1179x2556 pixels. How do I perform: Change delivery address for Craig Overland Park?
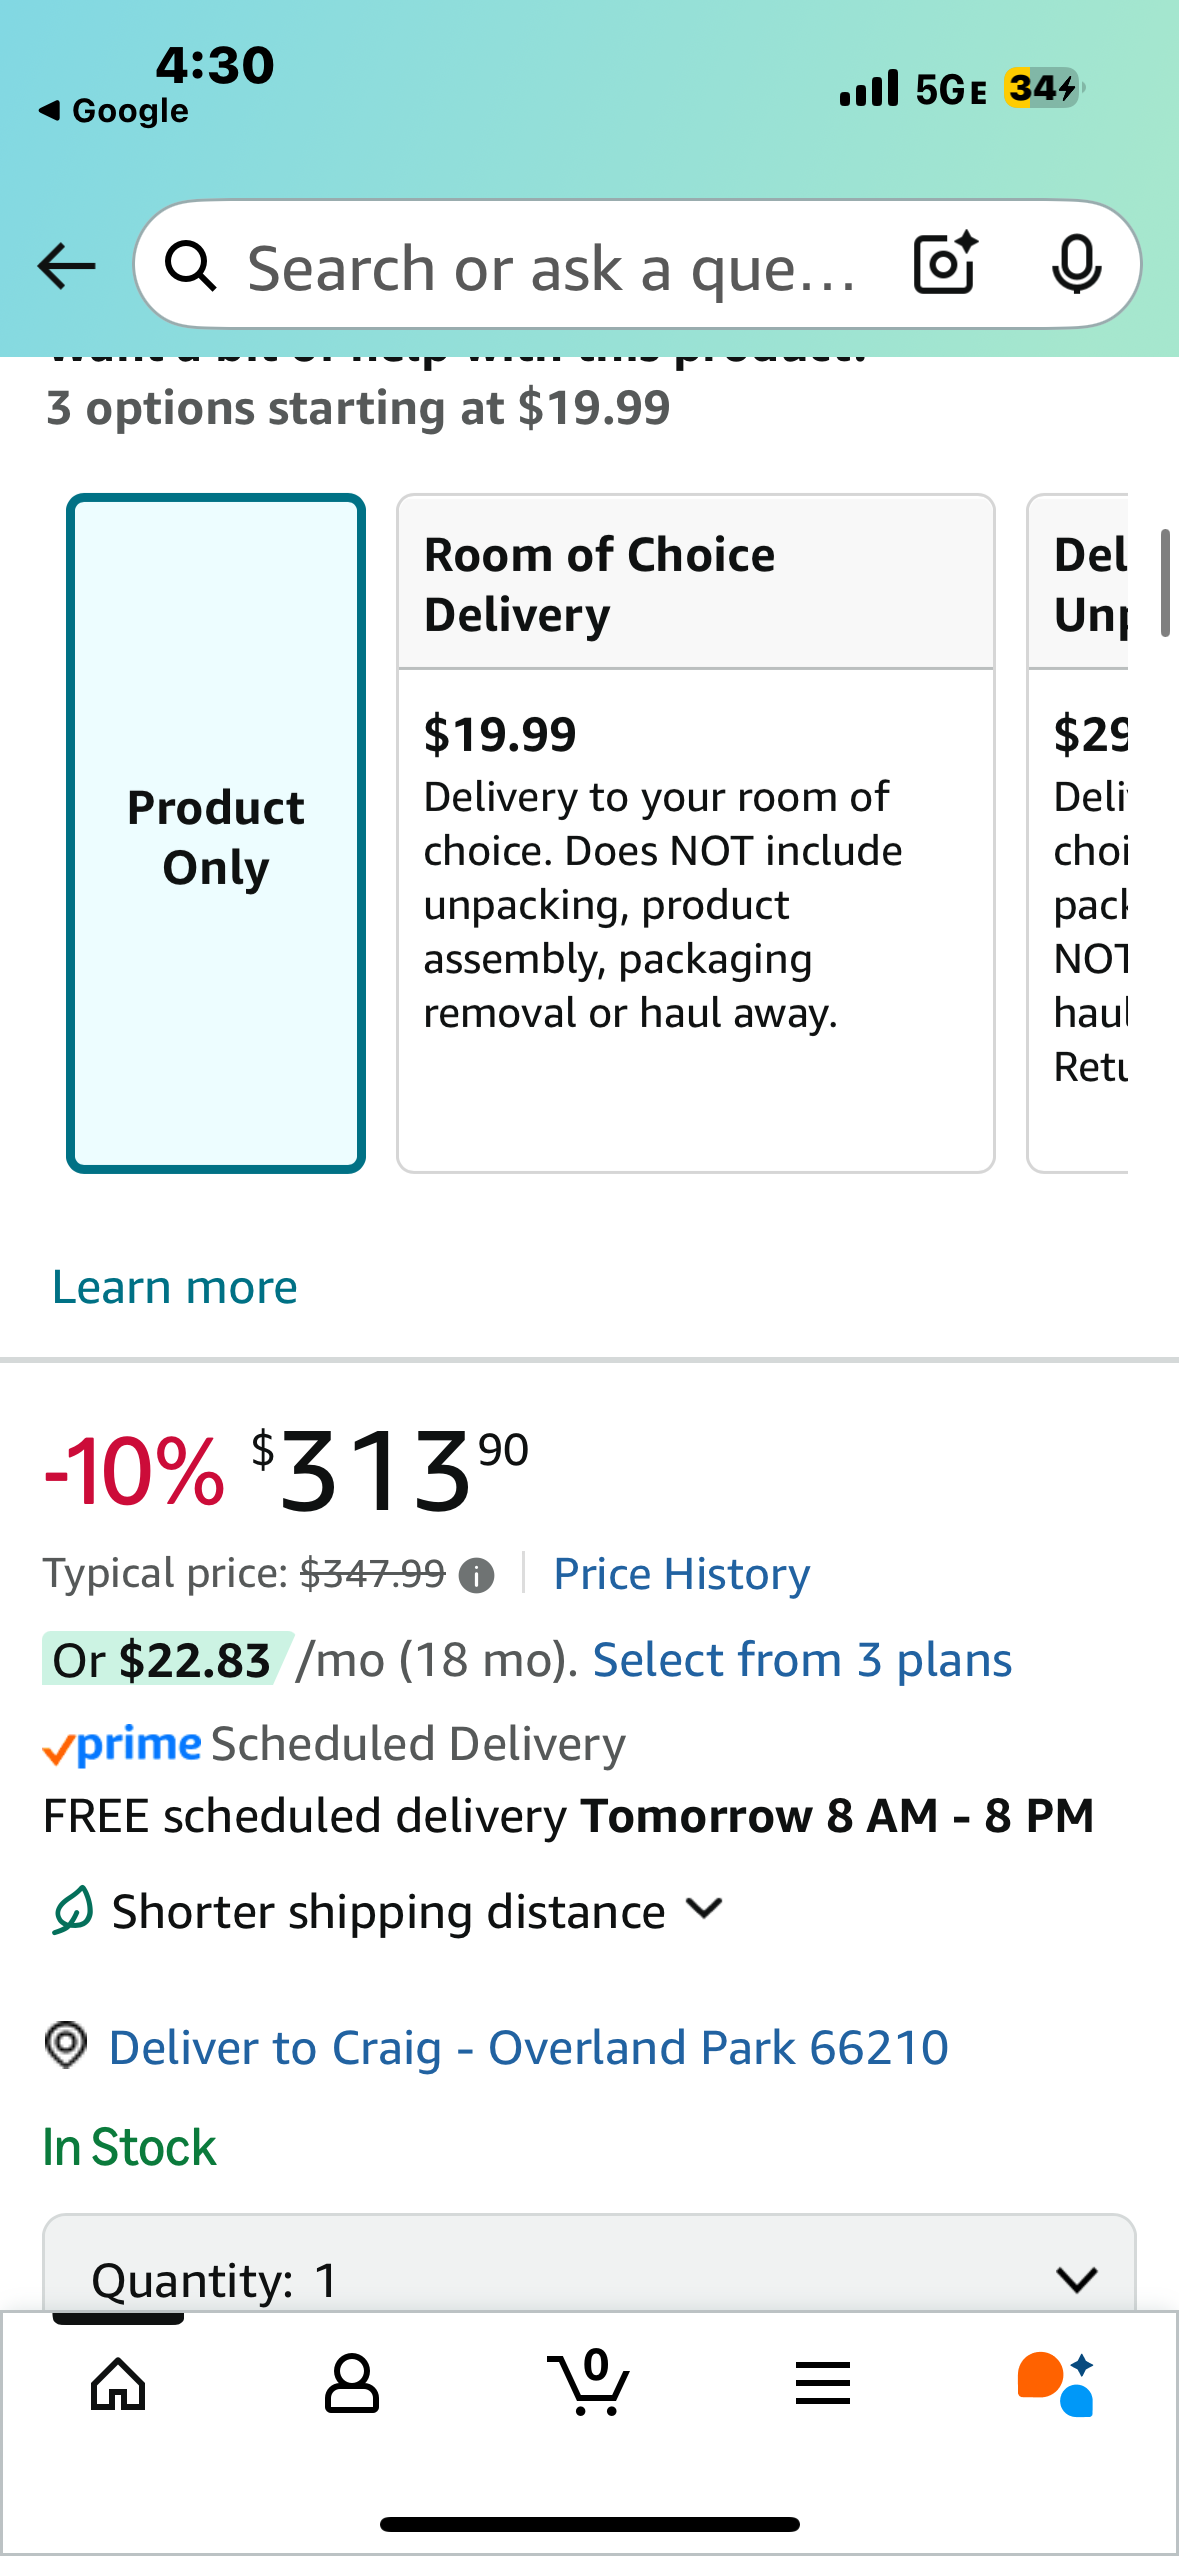528,2047
